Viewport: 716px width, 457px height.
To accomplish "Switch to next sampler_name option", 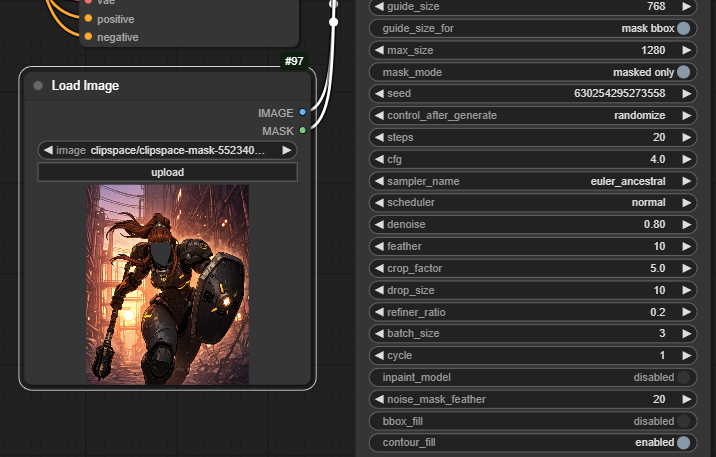I will [x=686, y=181].
